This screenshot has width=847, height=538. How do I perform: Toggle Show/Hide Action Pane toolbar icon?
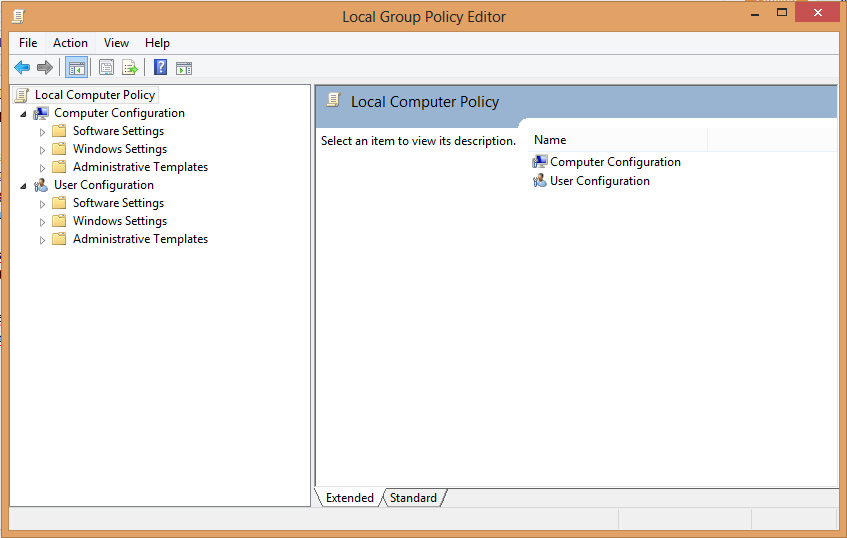(184, 68)
